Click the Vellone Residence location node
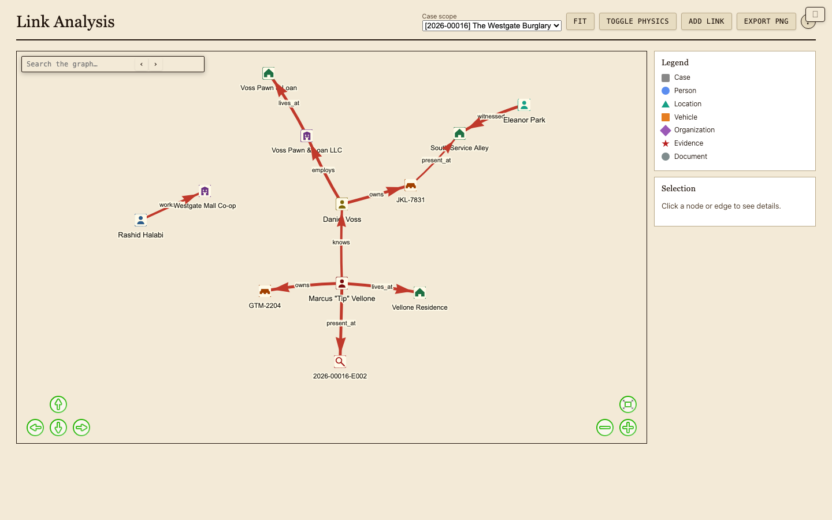Viewport: 832px width, 520px height. 420,292
